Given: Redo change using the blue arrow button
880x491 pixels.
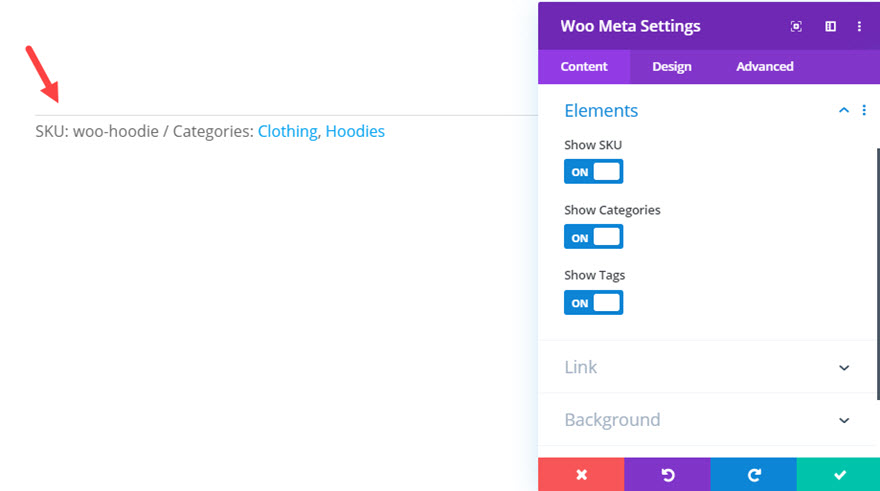Looking at the screenshot, I should click(754, 475).
